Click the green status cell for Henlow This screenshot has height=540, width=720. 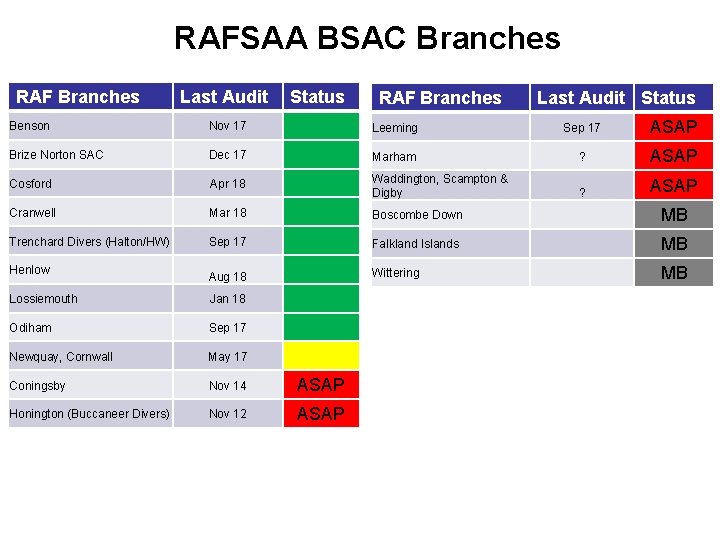tap(321, 270)
